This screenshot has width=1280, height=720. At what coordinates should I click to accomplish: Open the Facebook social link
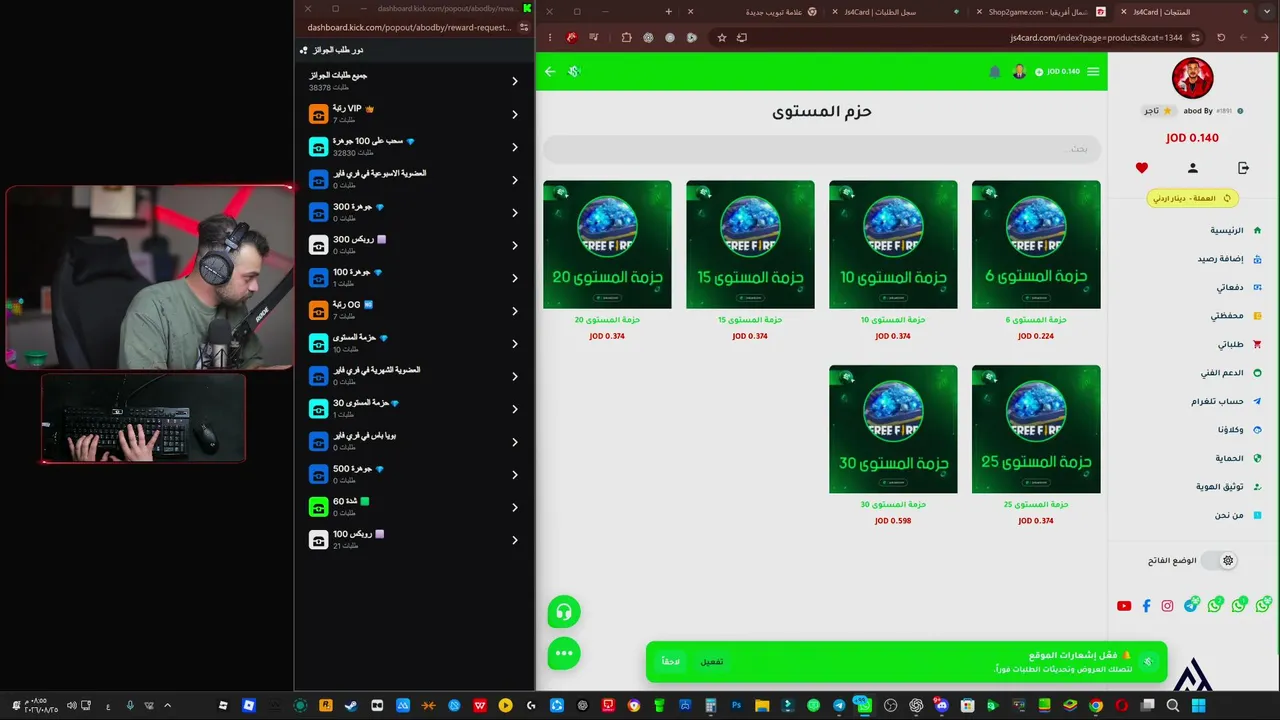1146,606
